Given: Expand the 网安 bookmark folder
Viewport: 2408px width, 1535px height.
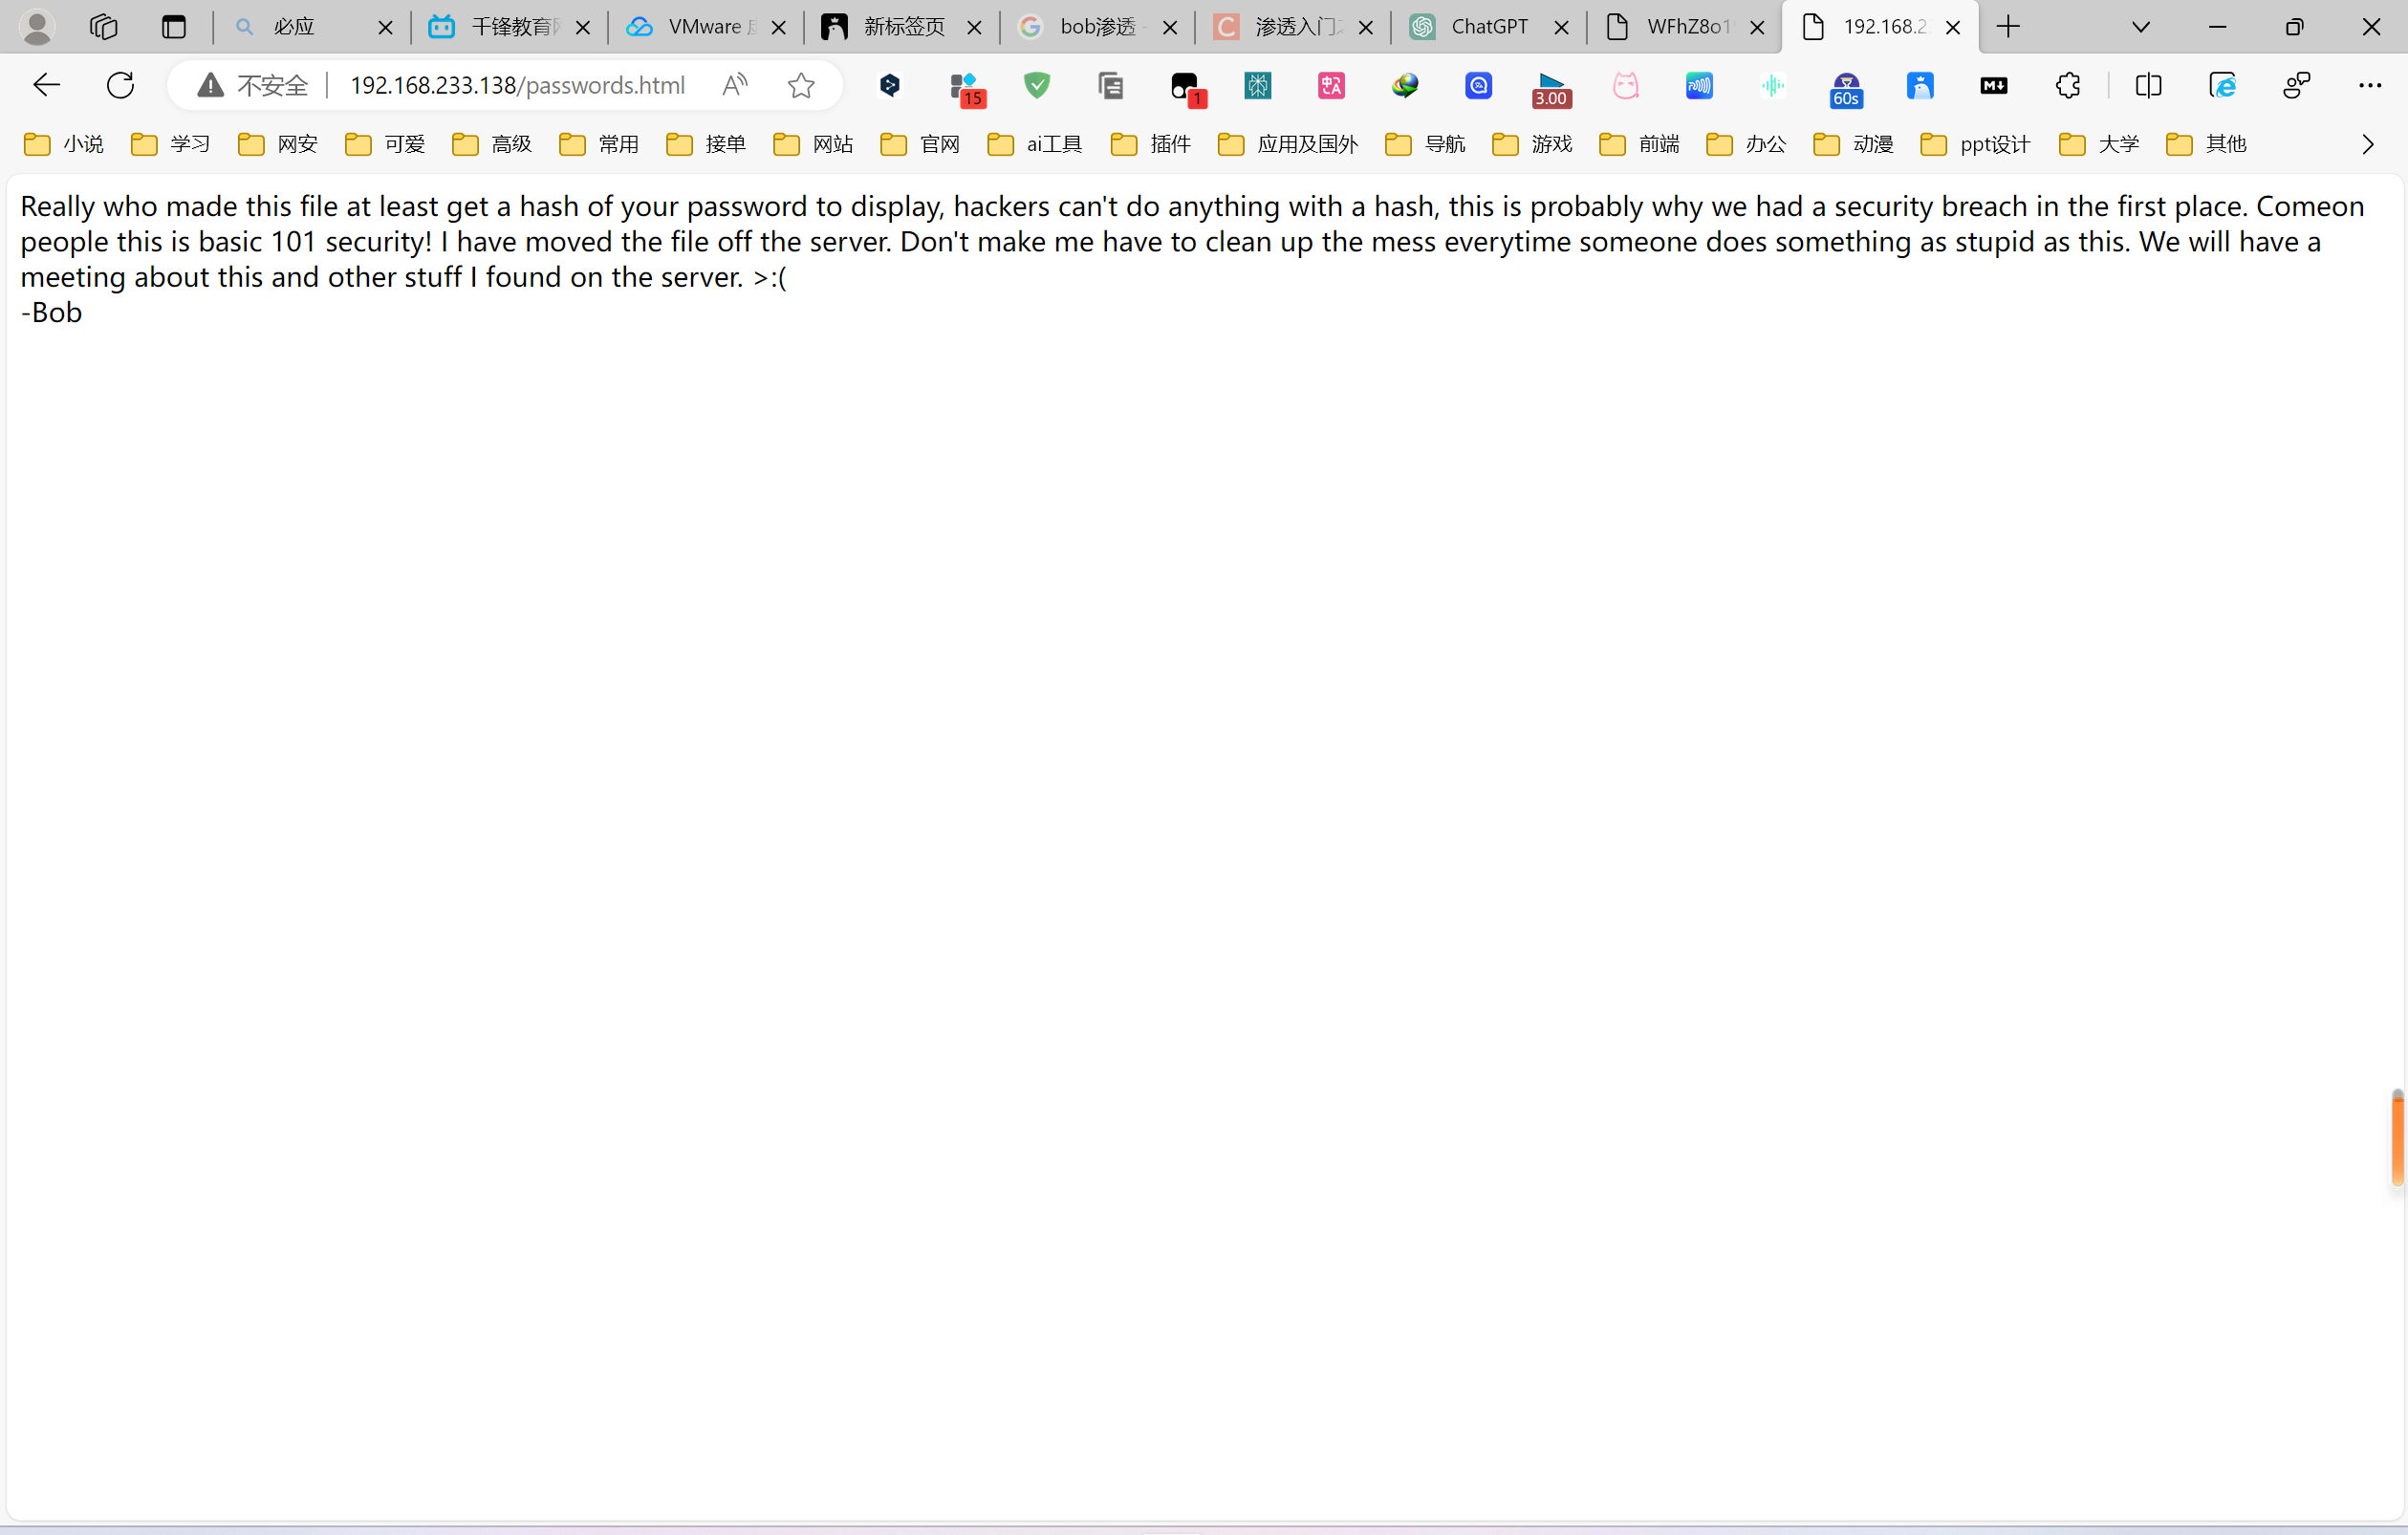Looking at the screenshot, I should click(x=278, y=144).
